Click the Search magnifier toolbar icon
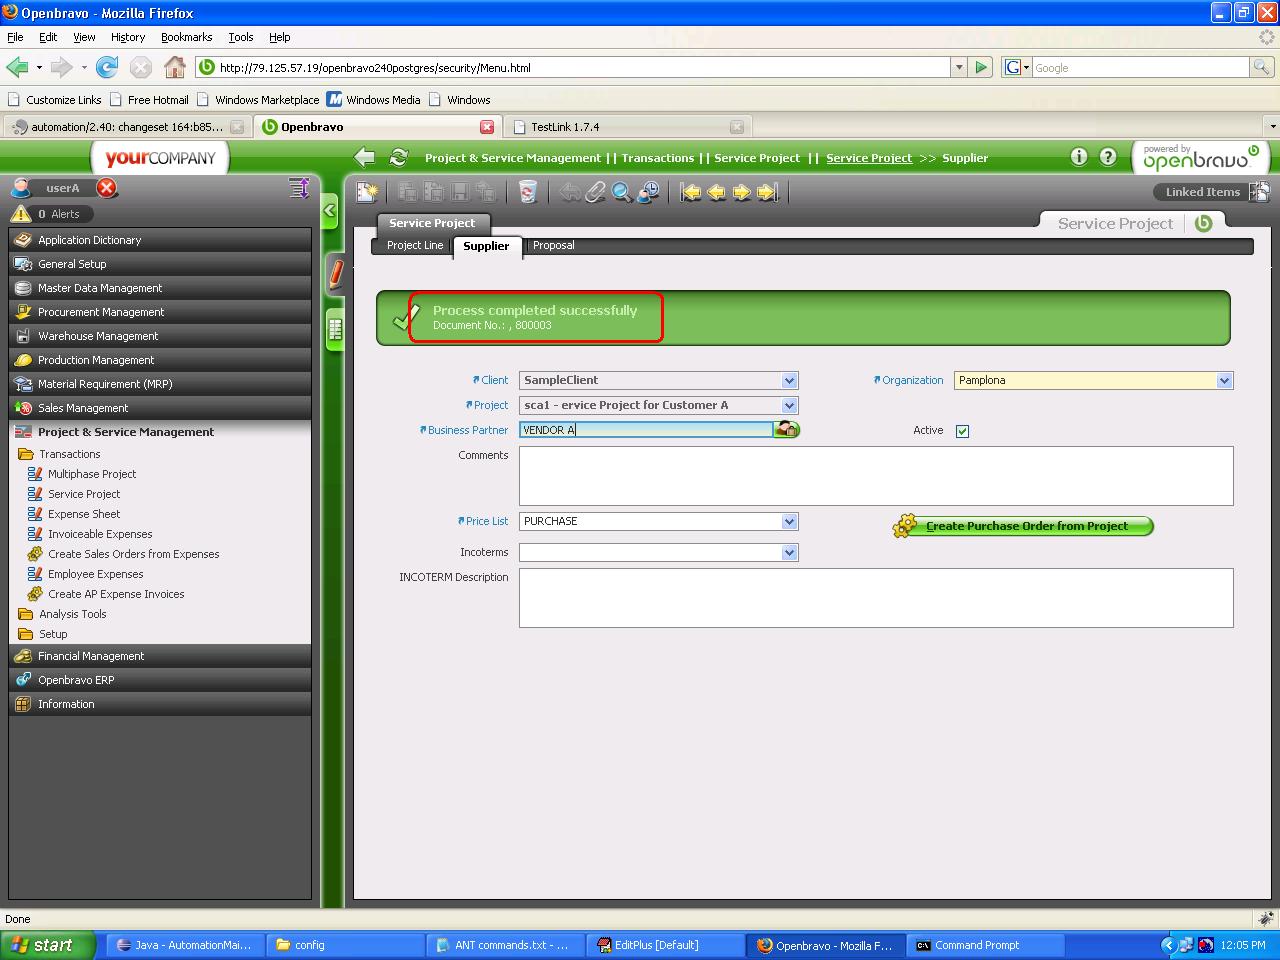This screenshot has height=960, width=1280. 622,192
